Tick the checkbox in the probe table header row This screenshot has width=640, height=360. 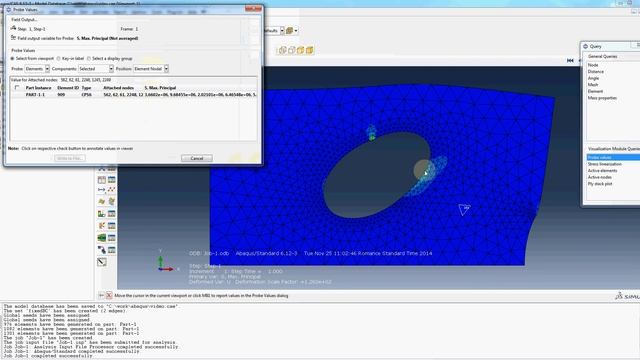coord(17,87)
